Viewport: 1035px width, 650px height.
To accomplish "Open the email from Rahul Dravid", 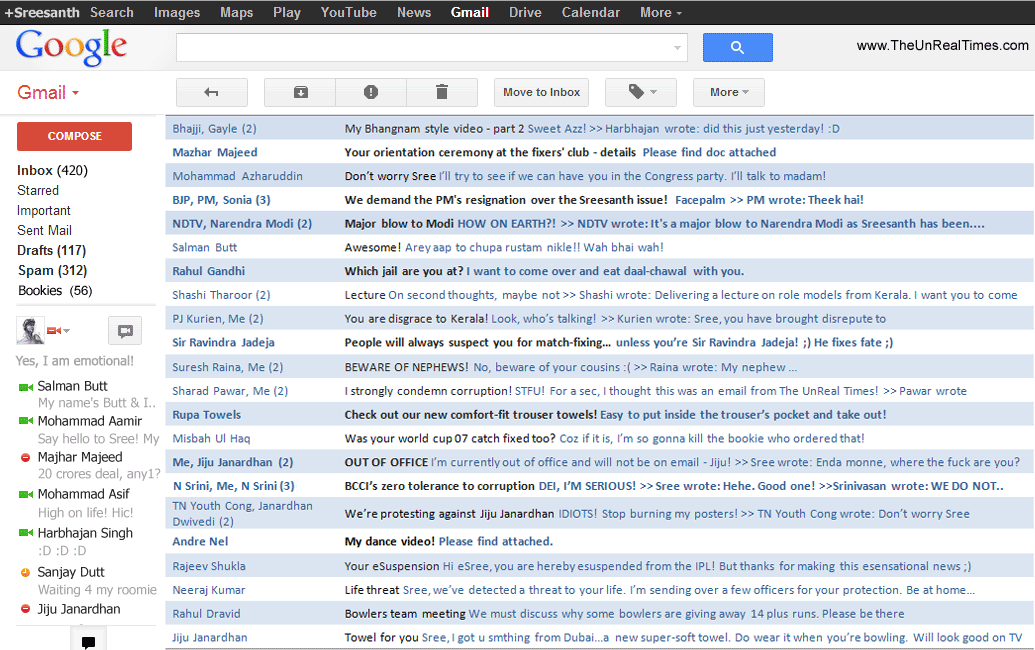I will (x=599, y=614).
